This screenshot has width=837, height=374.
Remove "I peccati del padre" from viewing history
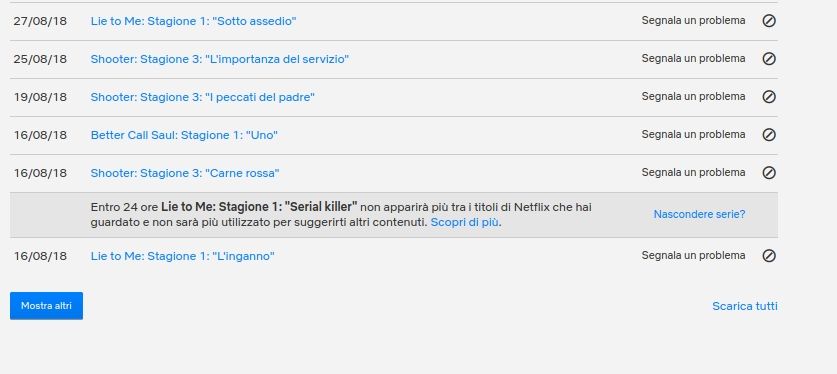(769, 97)
